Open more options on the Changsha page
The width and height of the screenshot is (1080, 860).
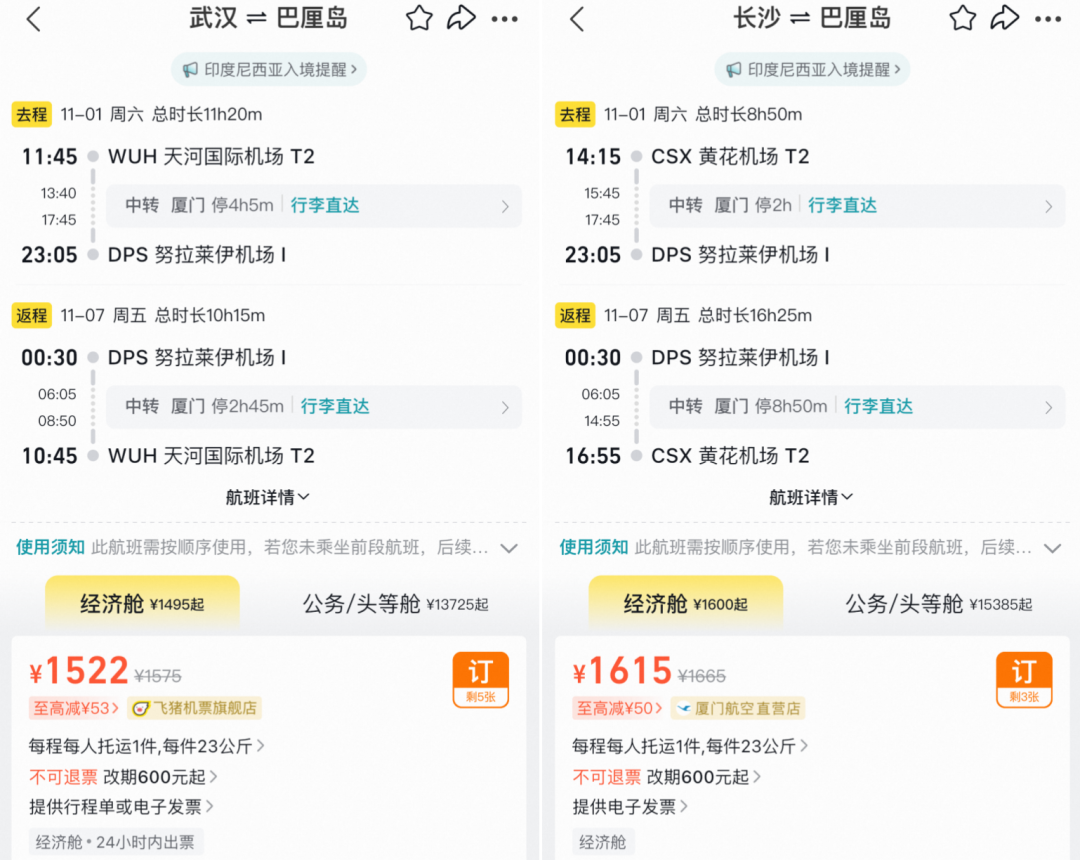[x=1049, y=18]
